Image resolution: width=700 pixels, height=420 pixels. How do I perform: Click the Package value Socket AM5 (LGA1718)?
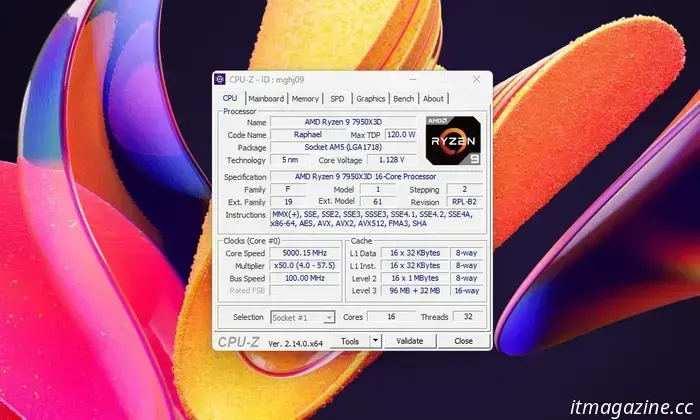pyautogui.click(x=343, y=147)
